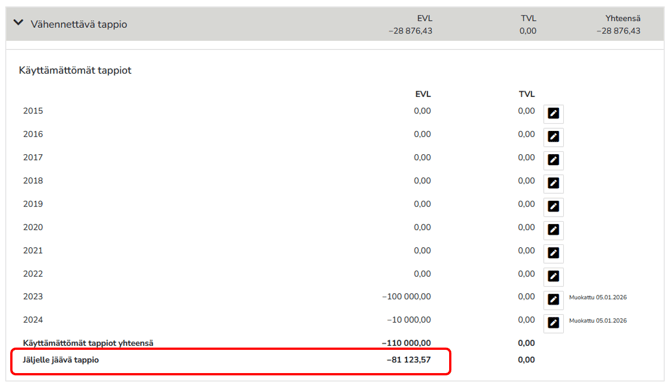This screenshot has height=385, width=670.
Task: Click the Muokattu 05.01.2026 note on 2024 row
Action: click(x=598, y=321)
